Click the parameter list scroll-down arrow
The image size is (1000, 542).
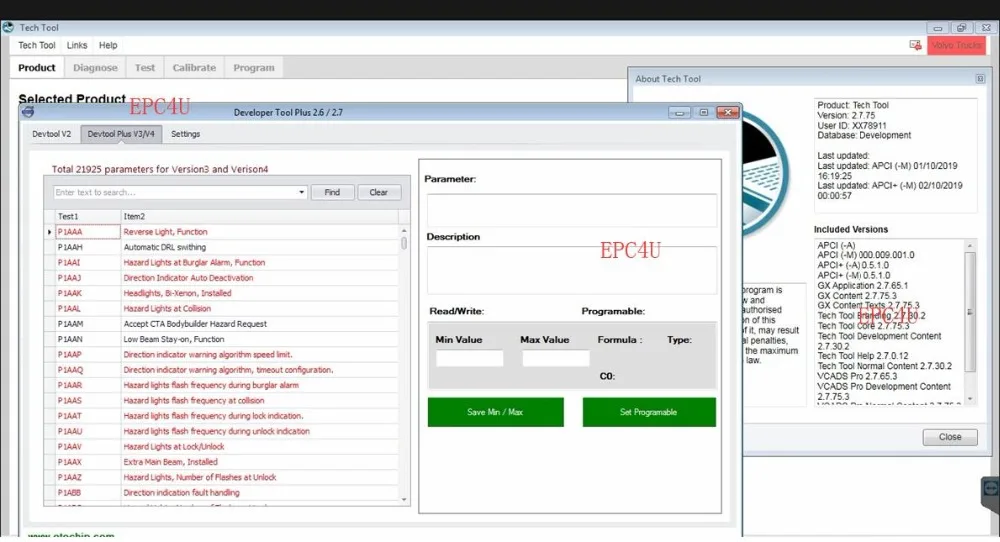(404, 500)
